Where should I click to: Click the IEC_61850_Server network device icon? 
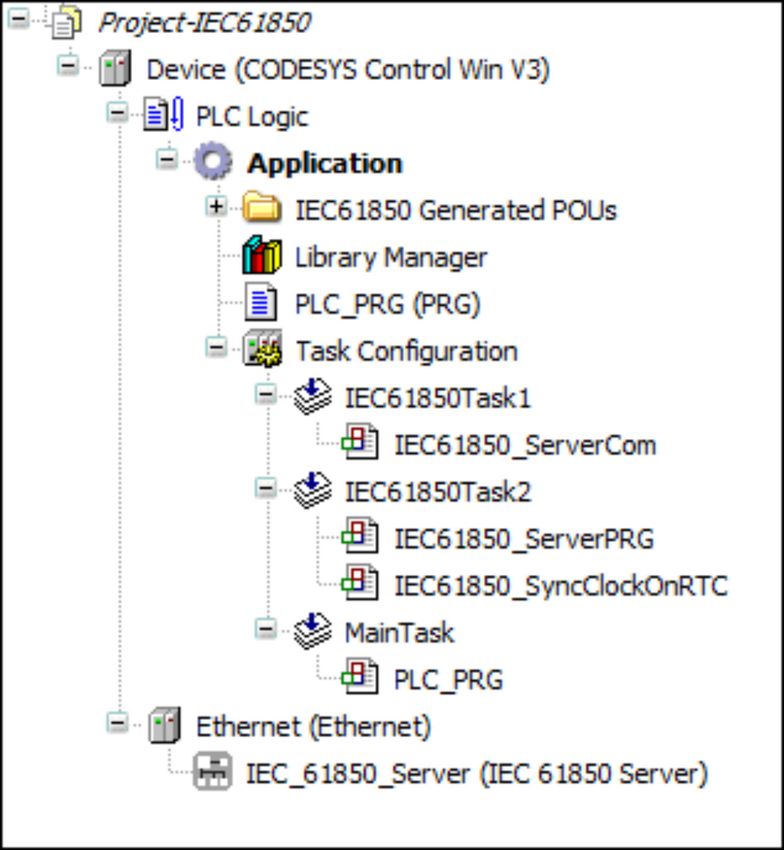(213, 771)
